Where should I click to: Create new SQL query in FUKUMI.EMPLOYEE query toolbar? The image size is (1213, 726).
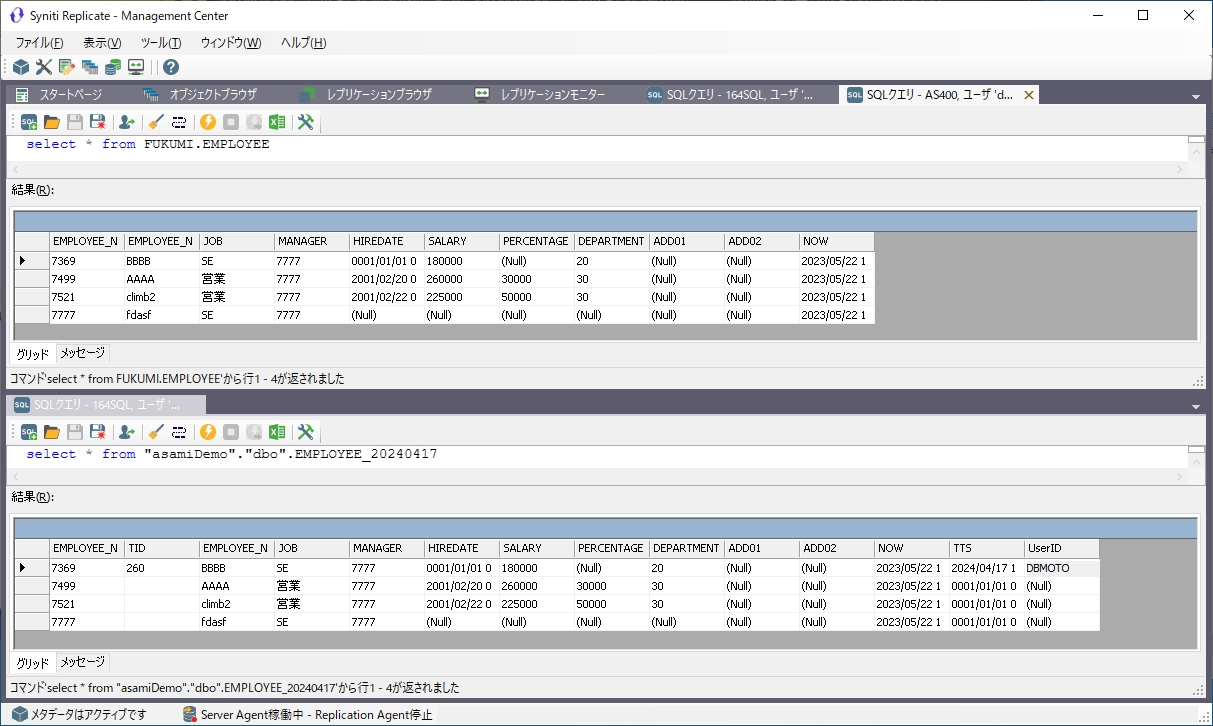click(x=29, y=122)
